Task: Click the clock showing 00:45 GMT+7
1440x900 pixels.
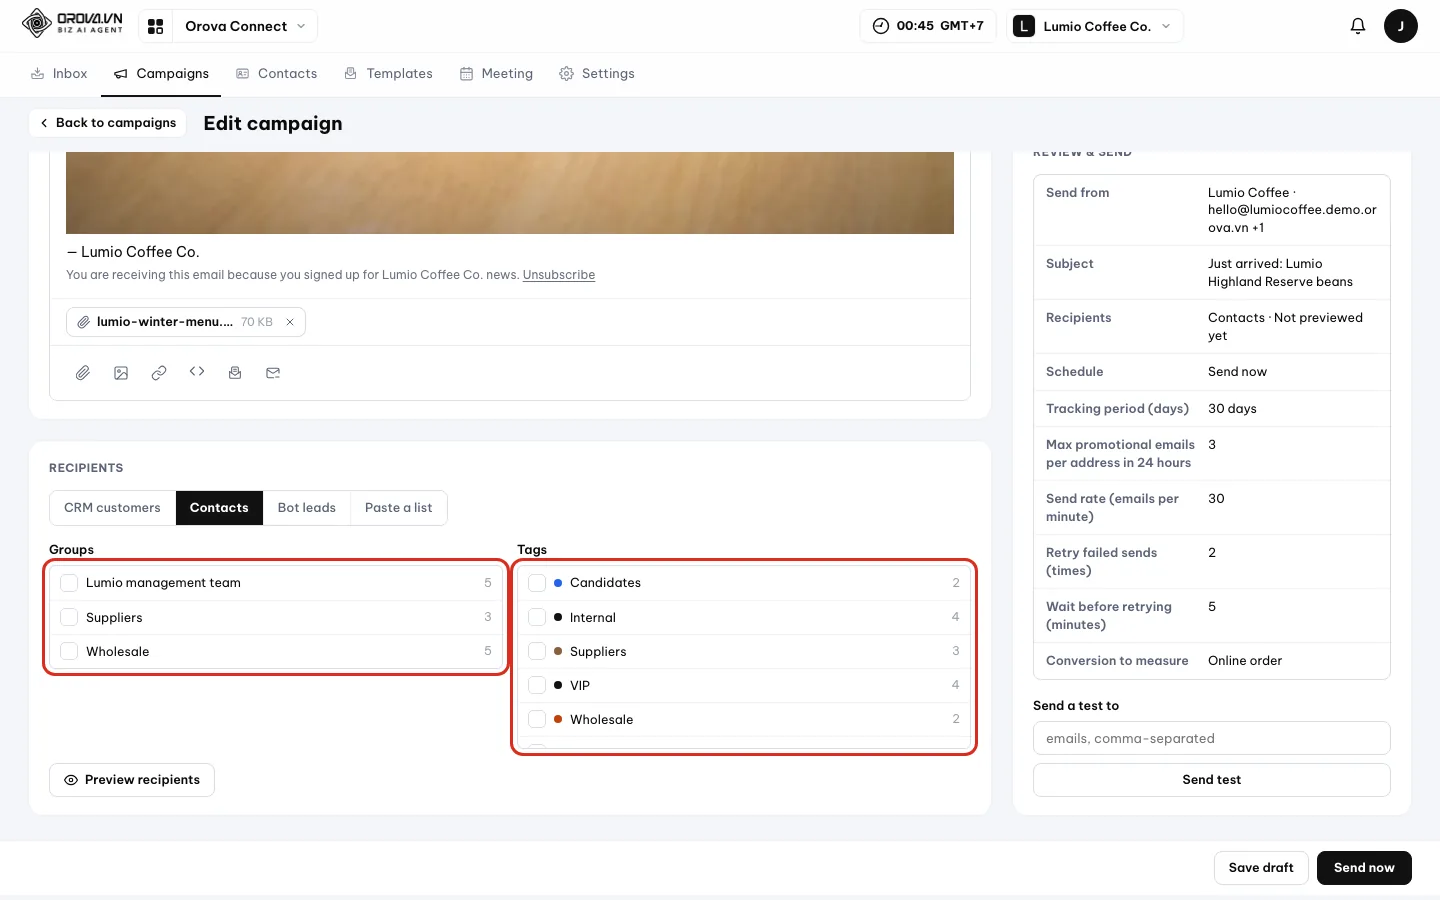Action: tap(928, 26)
